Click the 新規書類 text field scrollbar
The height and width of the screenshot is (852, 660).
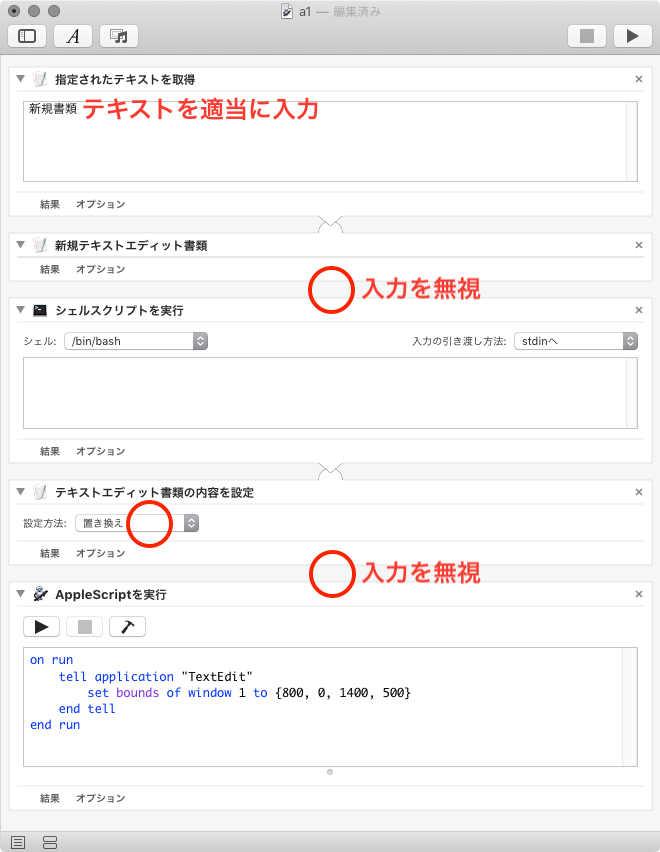point(632,141)
